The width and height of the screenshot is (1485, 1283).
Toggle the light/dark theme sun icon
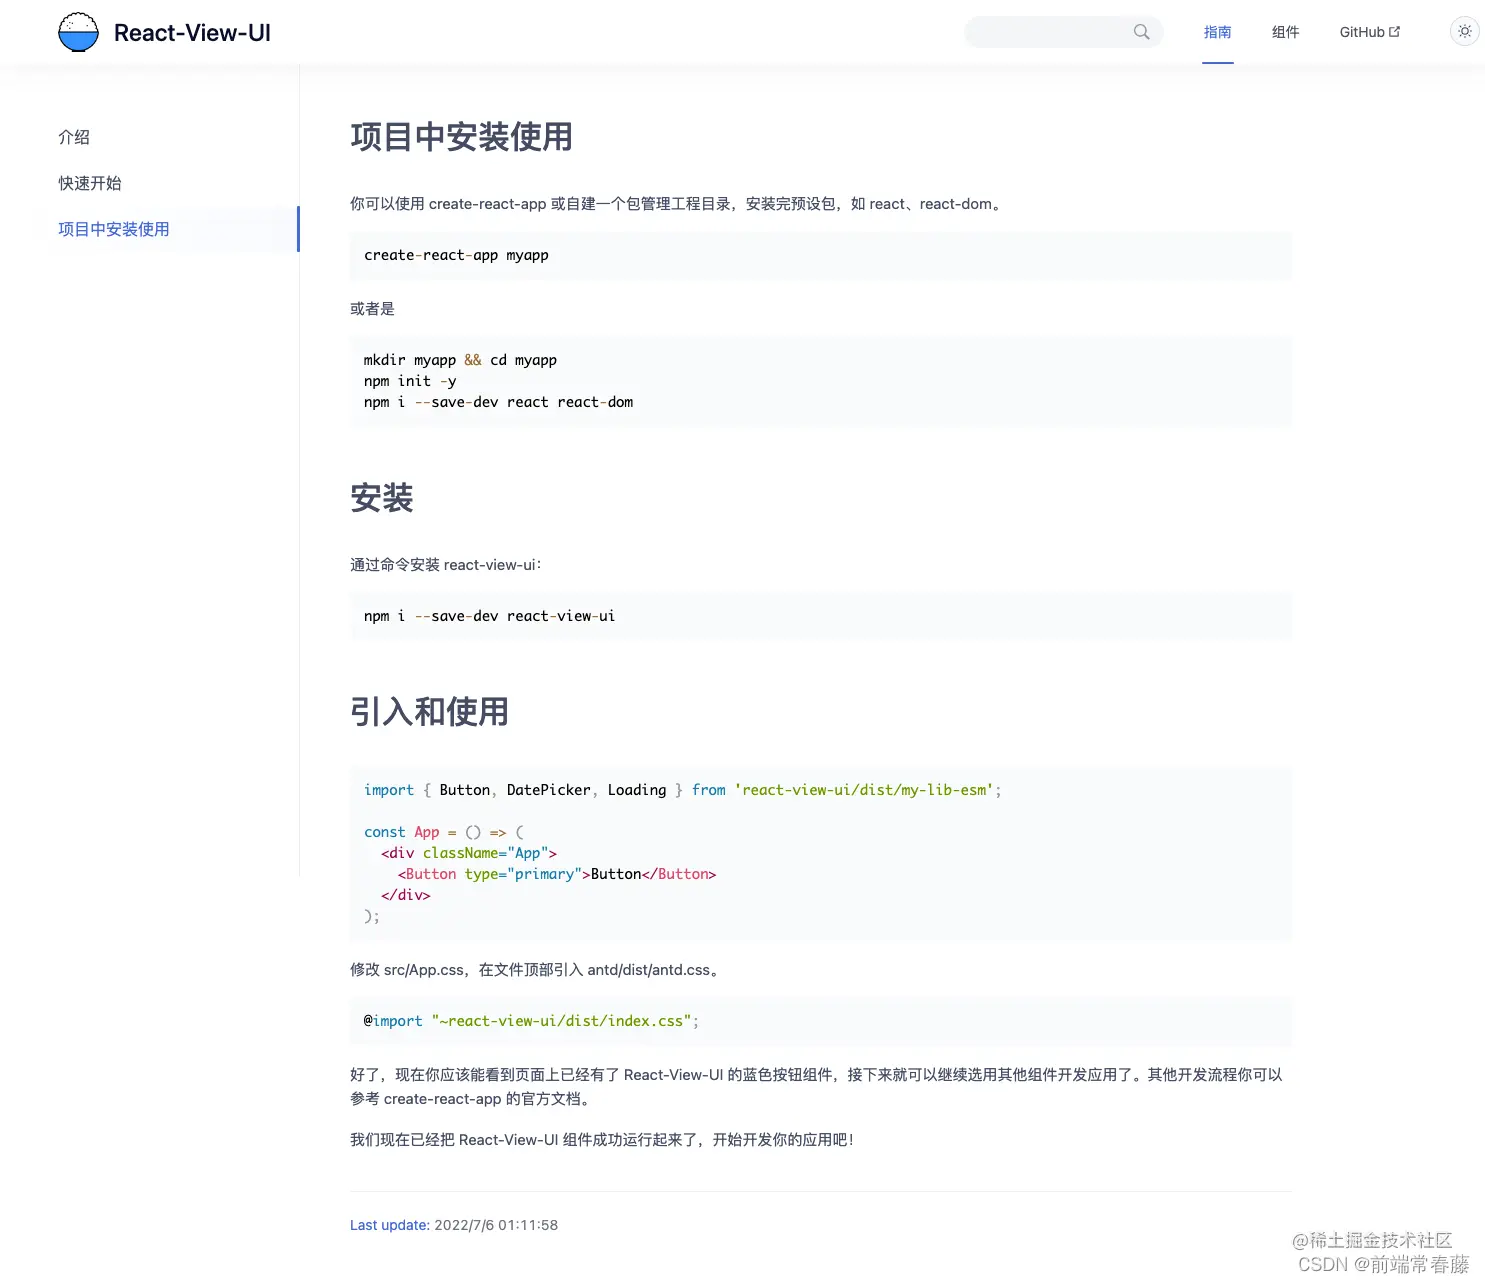pos(1464,31)
